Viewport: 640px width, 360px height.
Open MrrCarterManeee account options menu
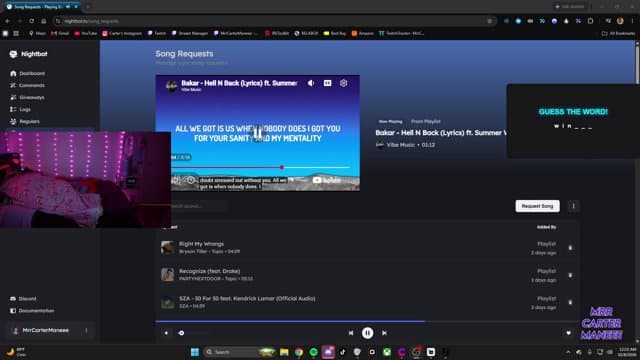pyautogui.click(x=86, y=330)
